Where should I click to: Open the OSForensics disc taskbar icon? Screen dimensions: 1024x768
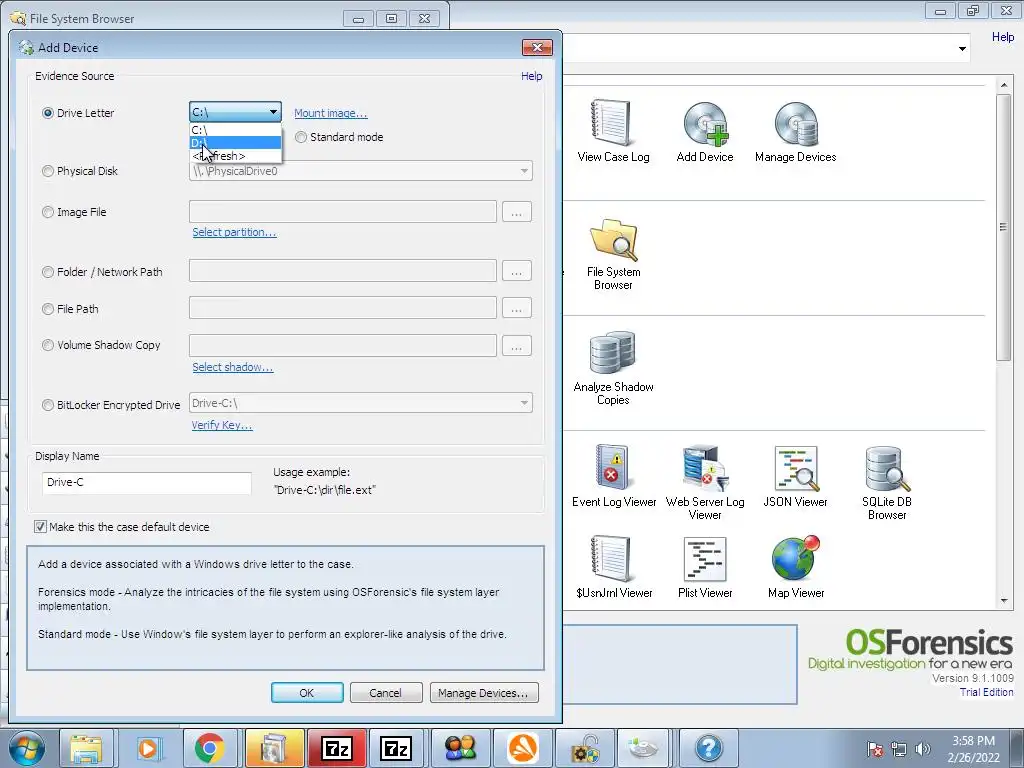(x=645, y=748)
